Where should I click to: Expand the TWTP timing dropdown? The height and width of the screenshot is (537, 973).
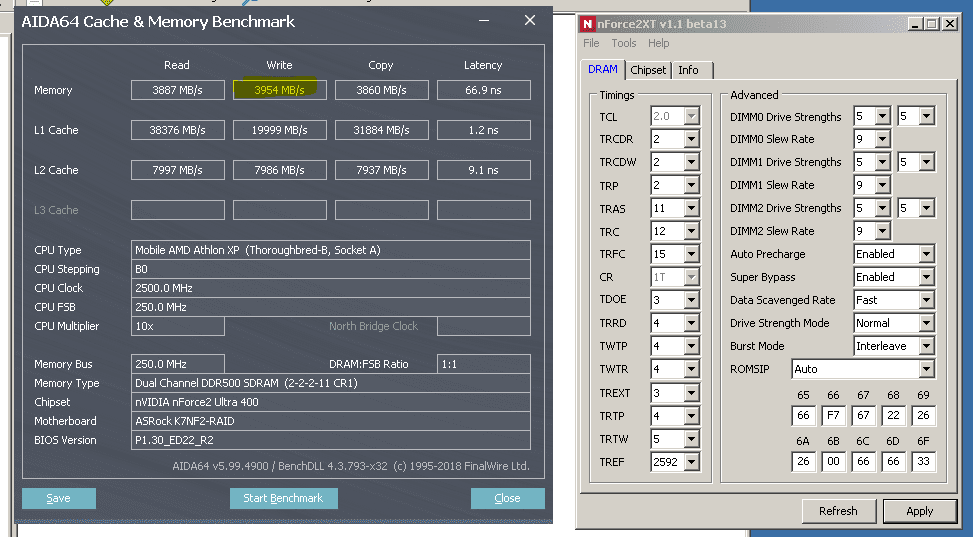691,346
